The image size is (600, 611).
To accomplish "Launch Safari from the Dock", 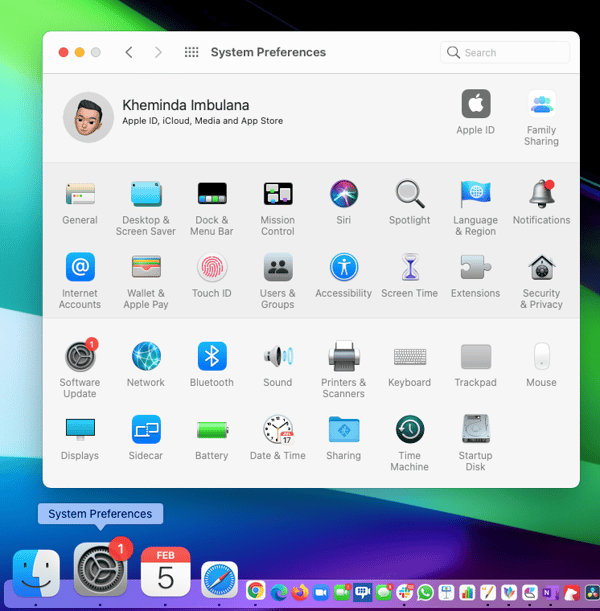I will point(219,580).
